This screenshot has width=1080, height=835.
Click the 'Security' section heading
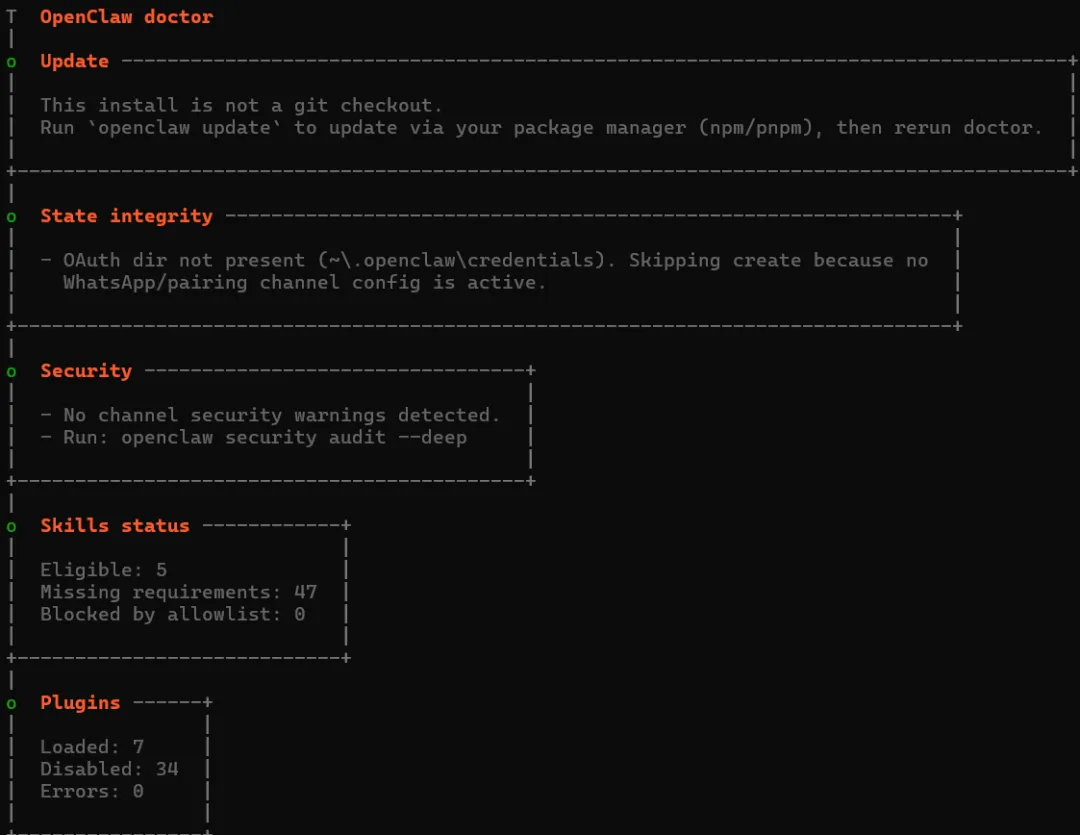click(86, 371)
